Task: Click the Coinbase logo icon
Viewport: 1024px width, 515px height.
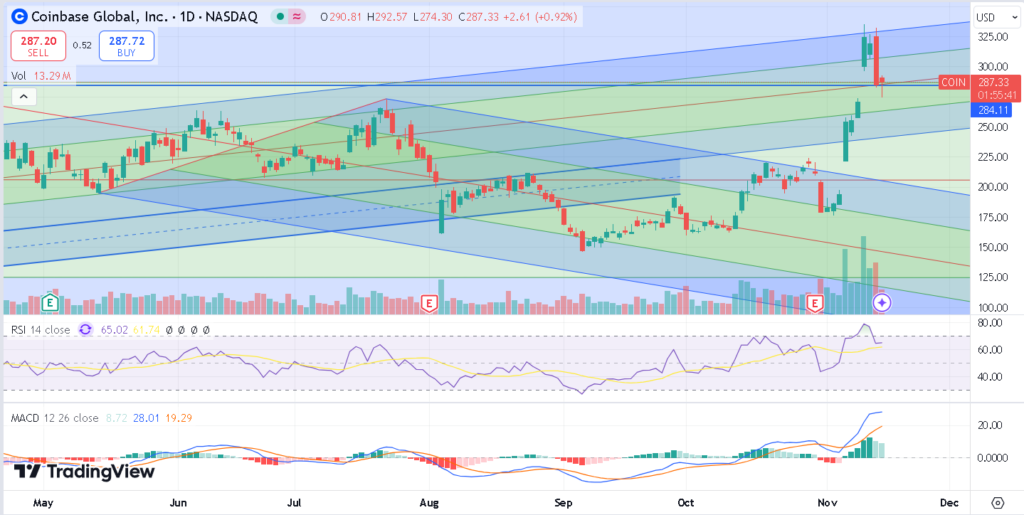Action: (x=20, y=17)
